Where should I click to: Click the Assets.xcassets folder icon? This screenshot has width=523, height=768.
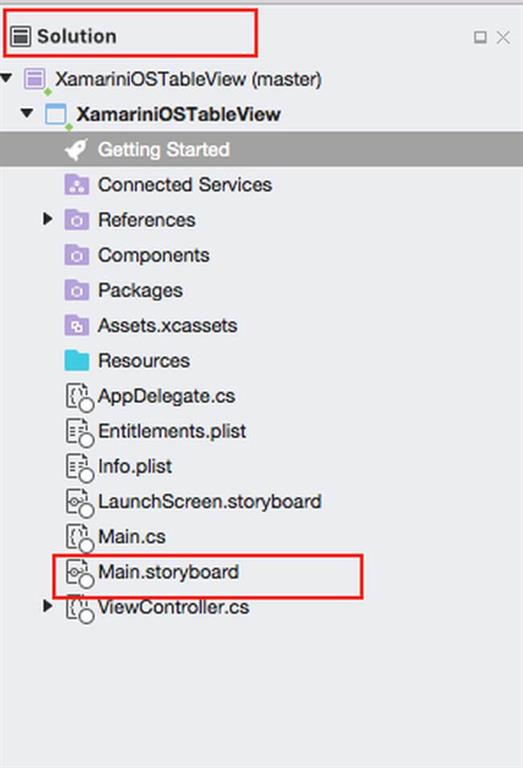point(77,326)
